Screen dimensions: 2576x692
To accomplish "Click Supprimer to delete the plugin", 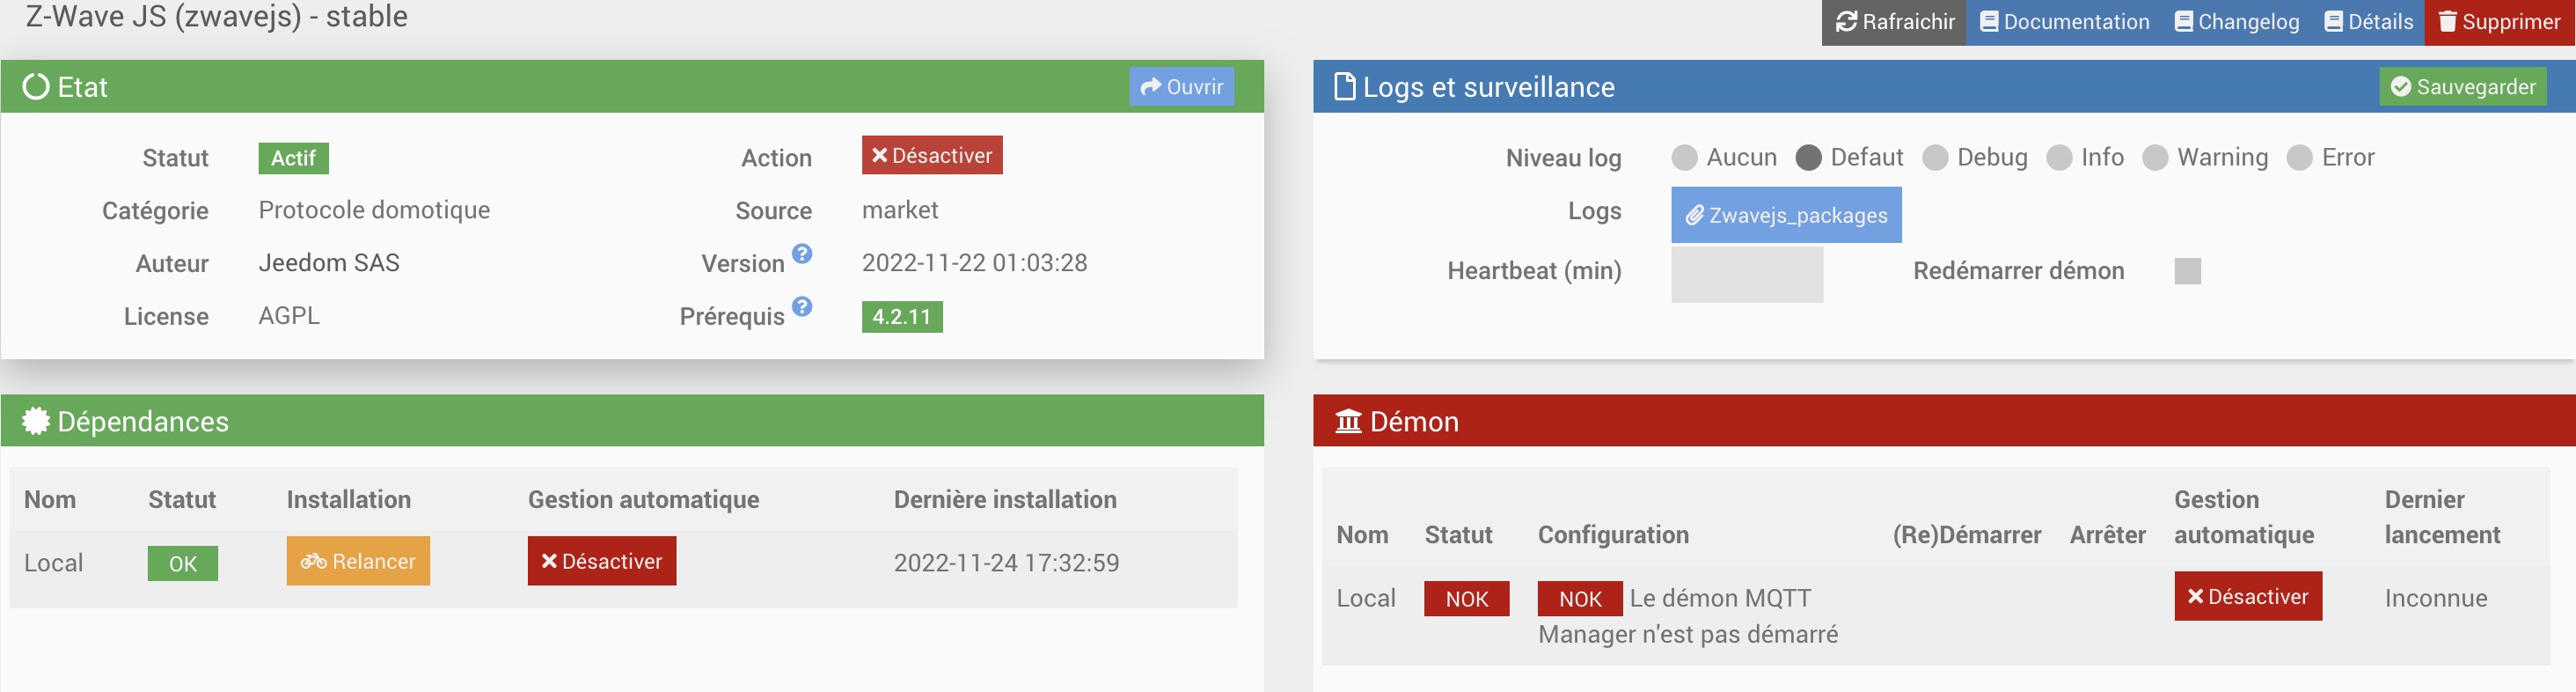I will [2499, 22].
